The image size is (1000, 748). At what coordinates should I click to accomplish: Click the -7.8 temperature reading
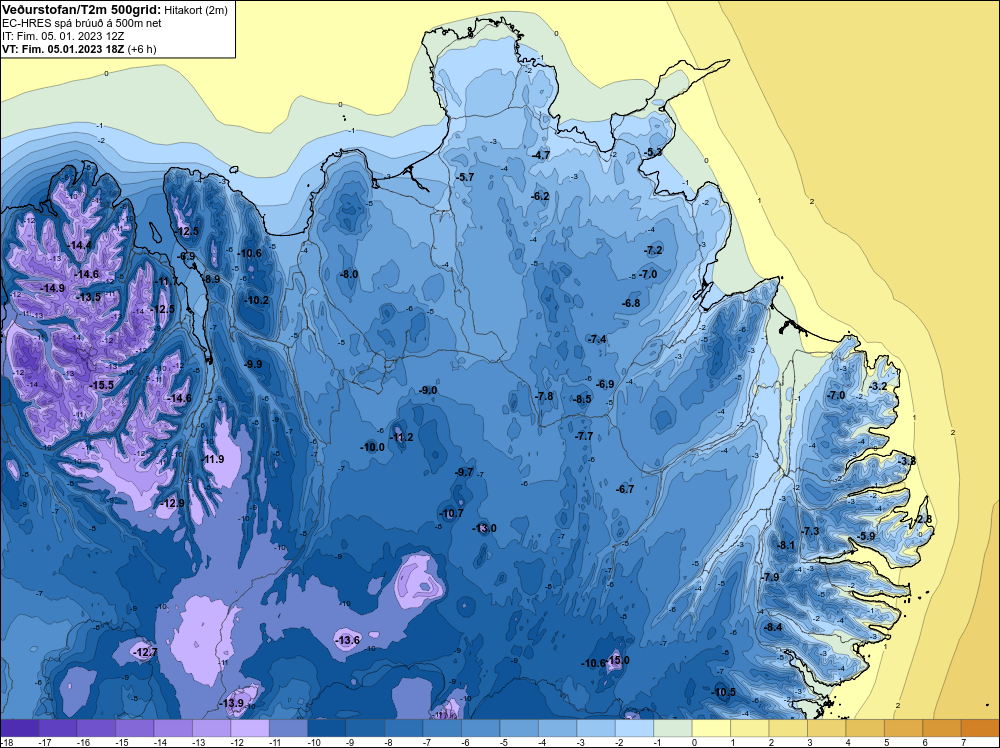coord(544,396)
